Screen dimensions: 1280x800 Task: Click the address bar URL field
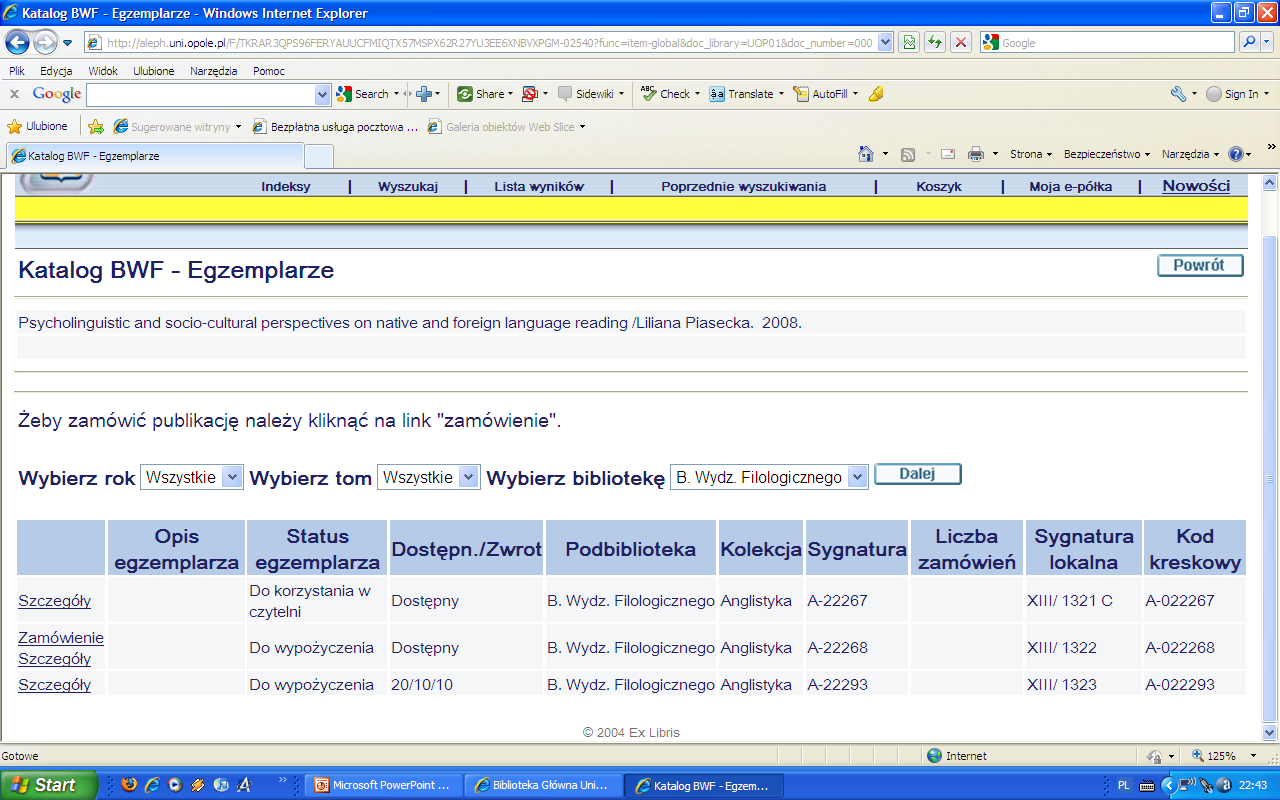(480, 43)
